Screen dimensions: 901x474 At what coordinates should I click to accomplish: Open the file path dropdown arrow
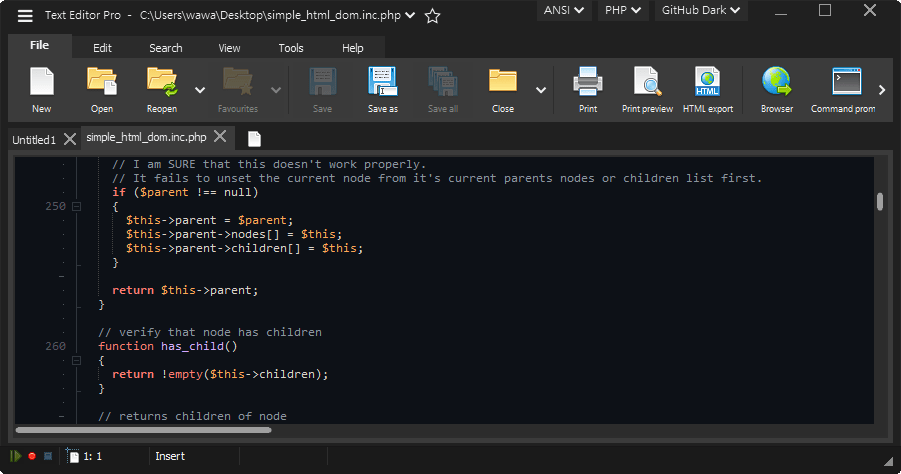pos(410,16)
